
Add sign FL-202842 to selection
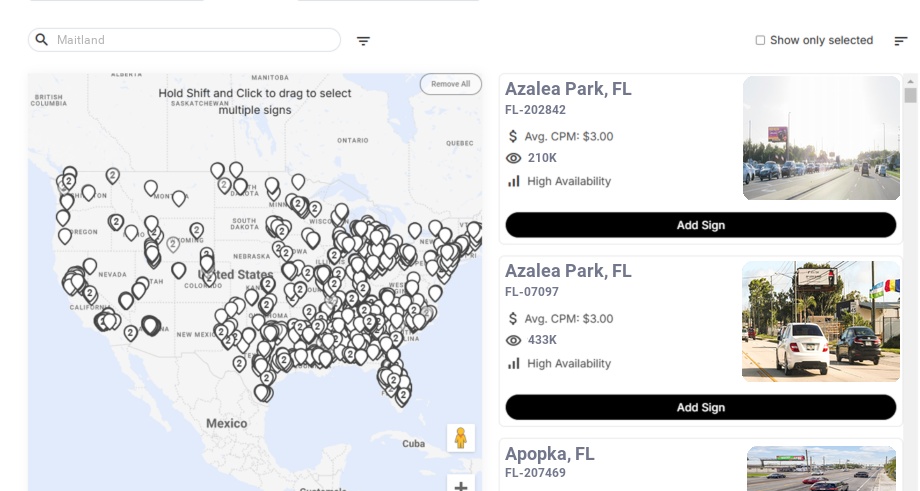pos(700,225)
